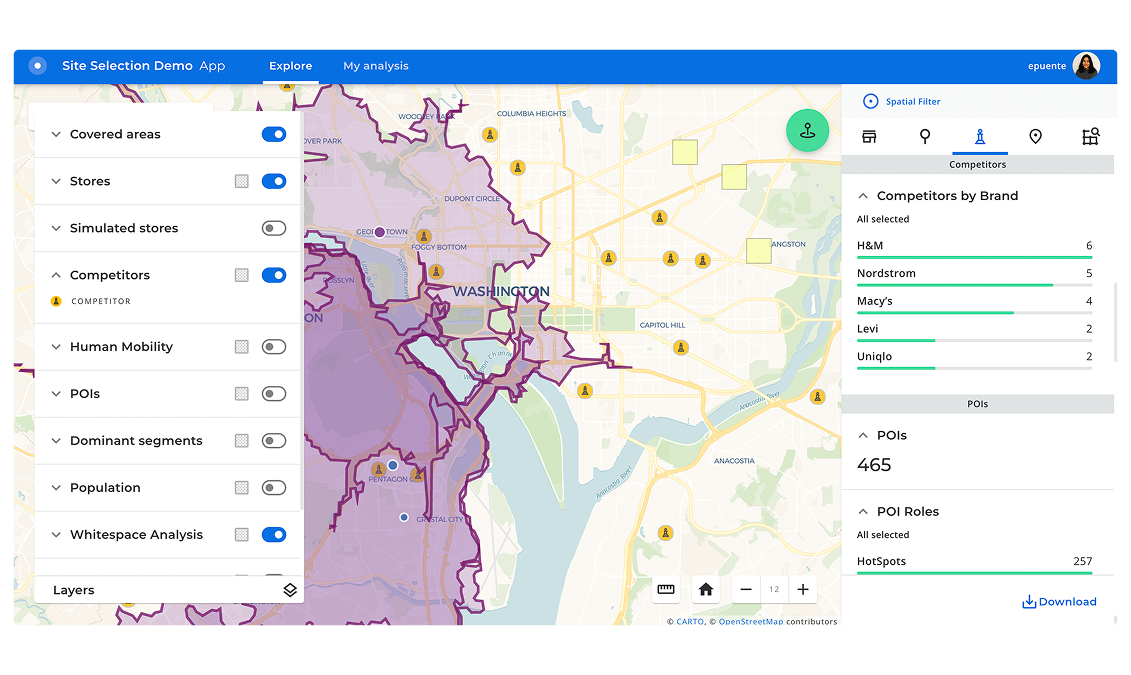Open the Explore tab
This screenshot has height=675, width=1131.
click(x=291, y=66)
